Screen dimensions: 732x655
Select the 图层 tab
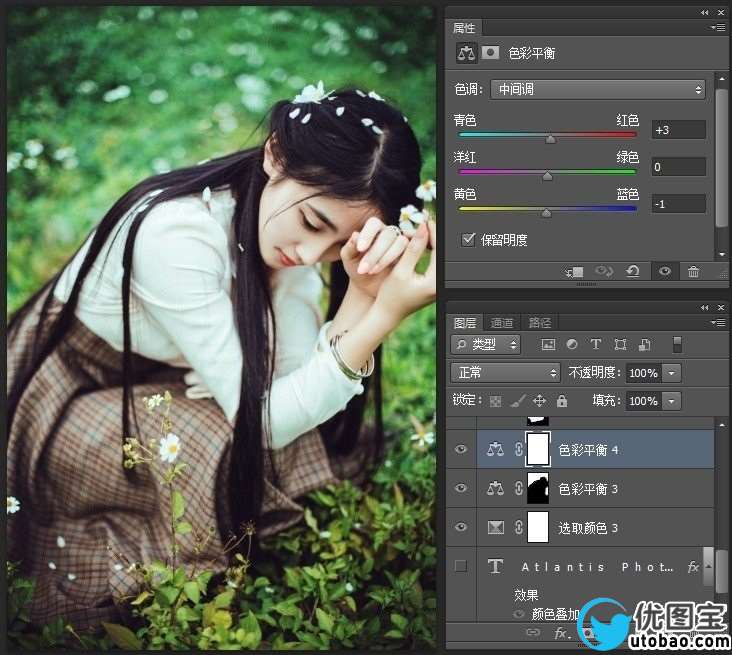point(465,323)
